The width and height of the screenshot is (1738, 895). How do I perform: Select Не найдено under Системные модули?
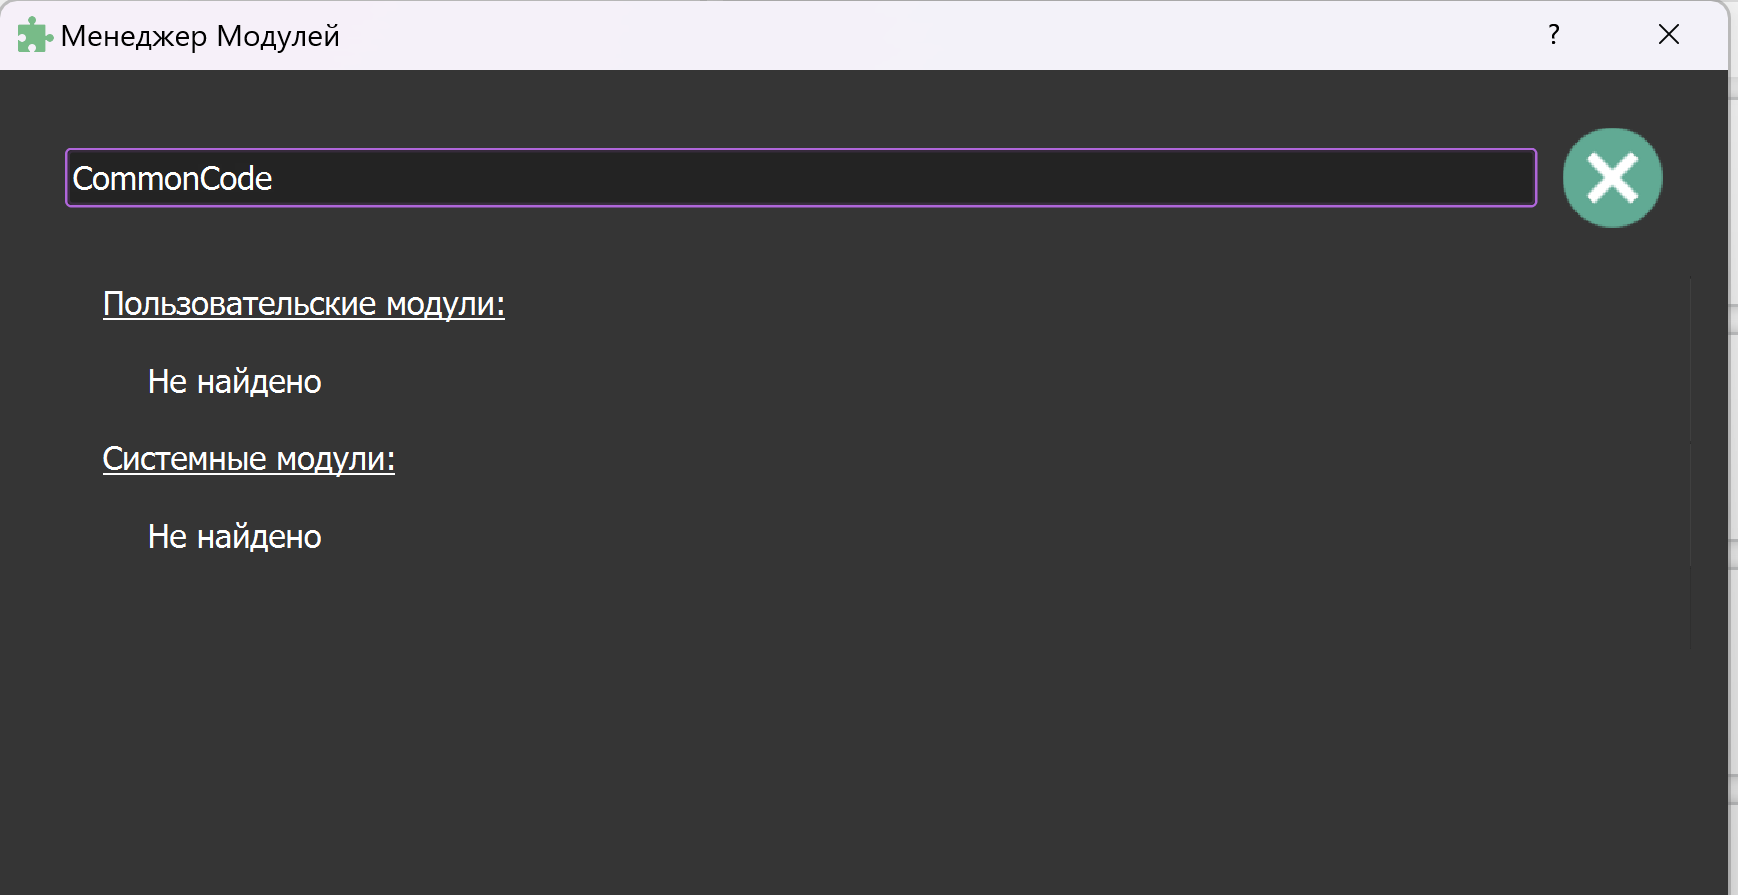(x=234, y=537)
